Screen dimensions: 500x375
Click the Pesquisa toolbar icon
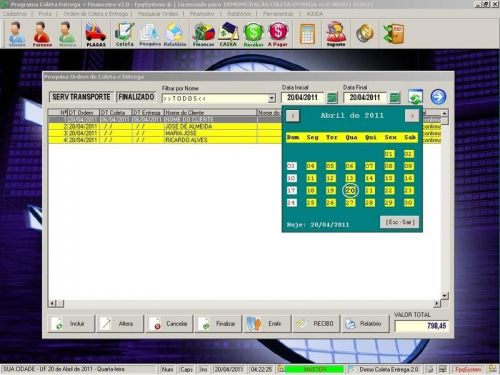click(150, 34)
